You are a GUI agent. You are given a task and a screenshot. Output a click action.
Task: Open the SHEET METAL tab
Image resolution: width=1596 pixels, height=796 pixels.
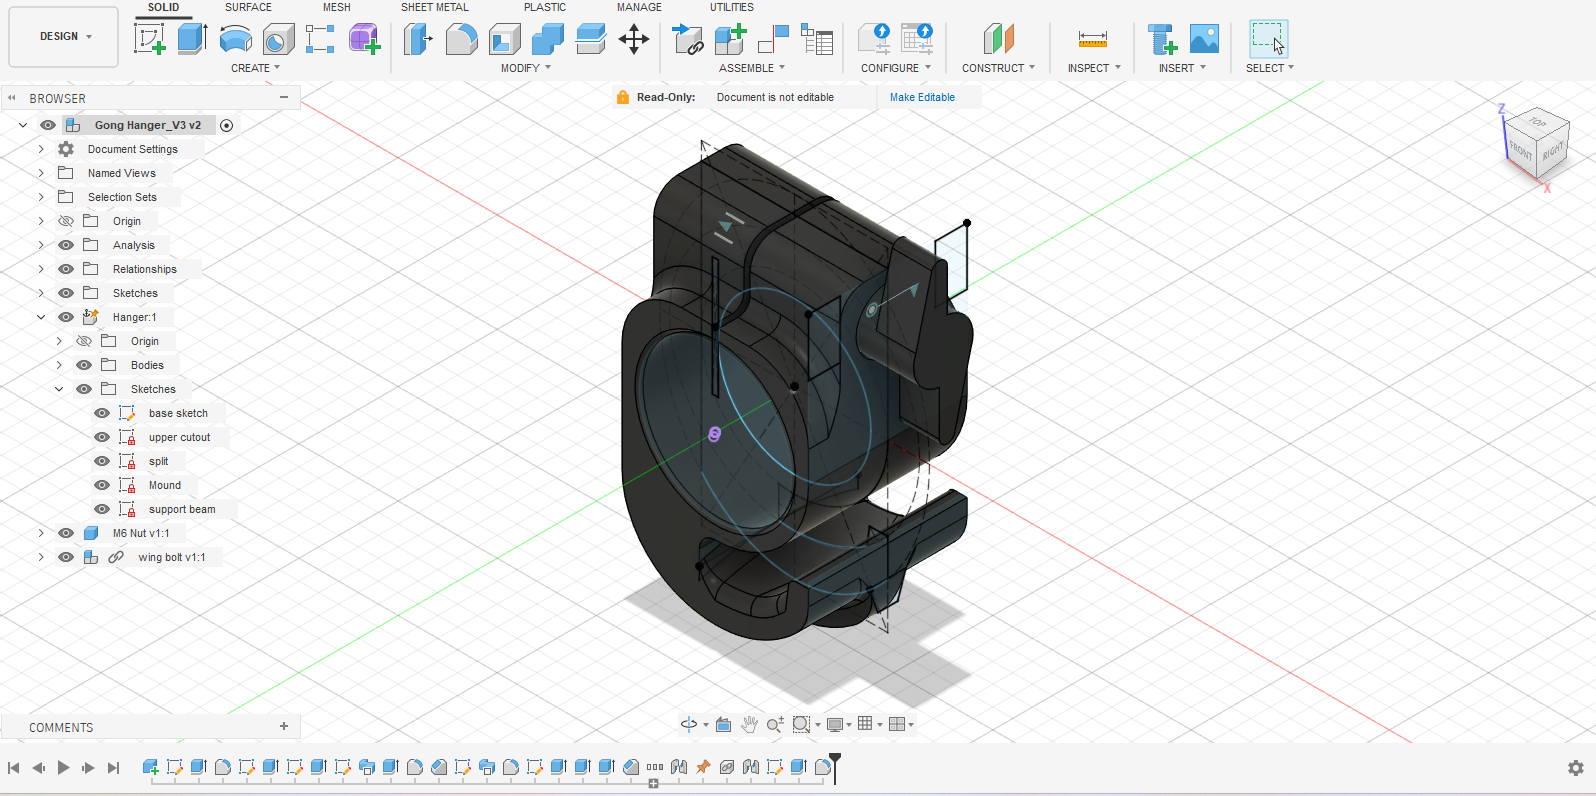click(x=434, y=7)
